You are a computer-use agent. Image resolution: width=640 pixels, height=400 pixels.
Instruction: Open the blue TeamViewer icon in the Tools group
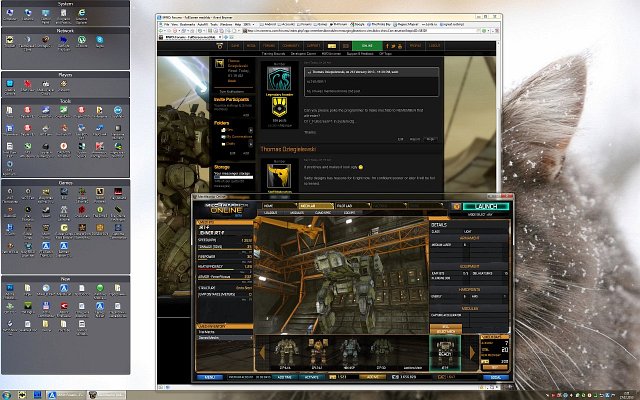coord(118,110)
